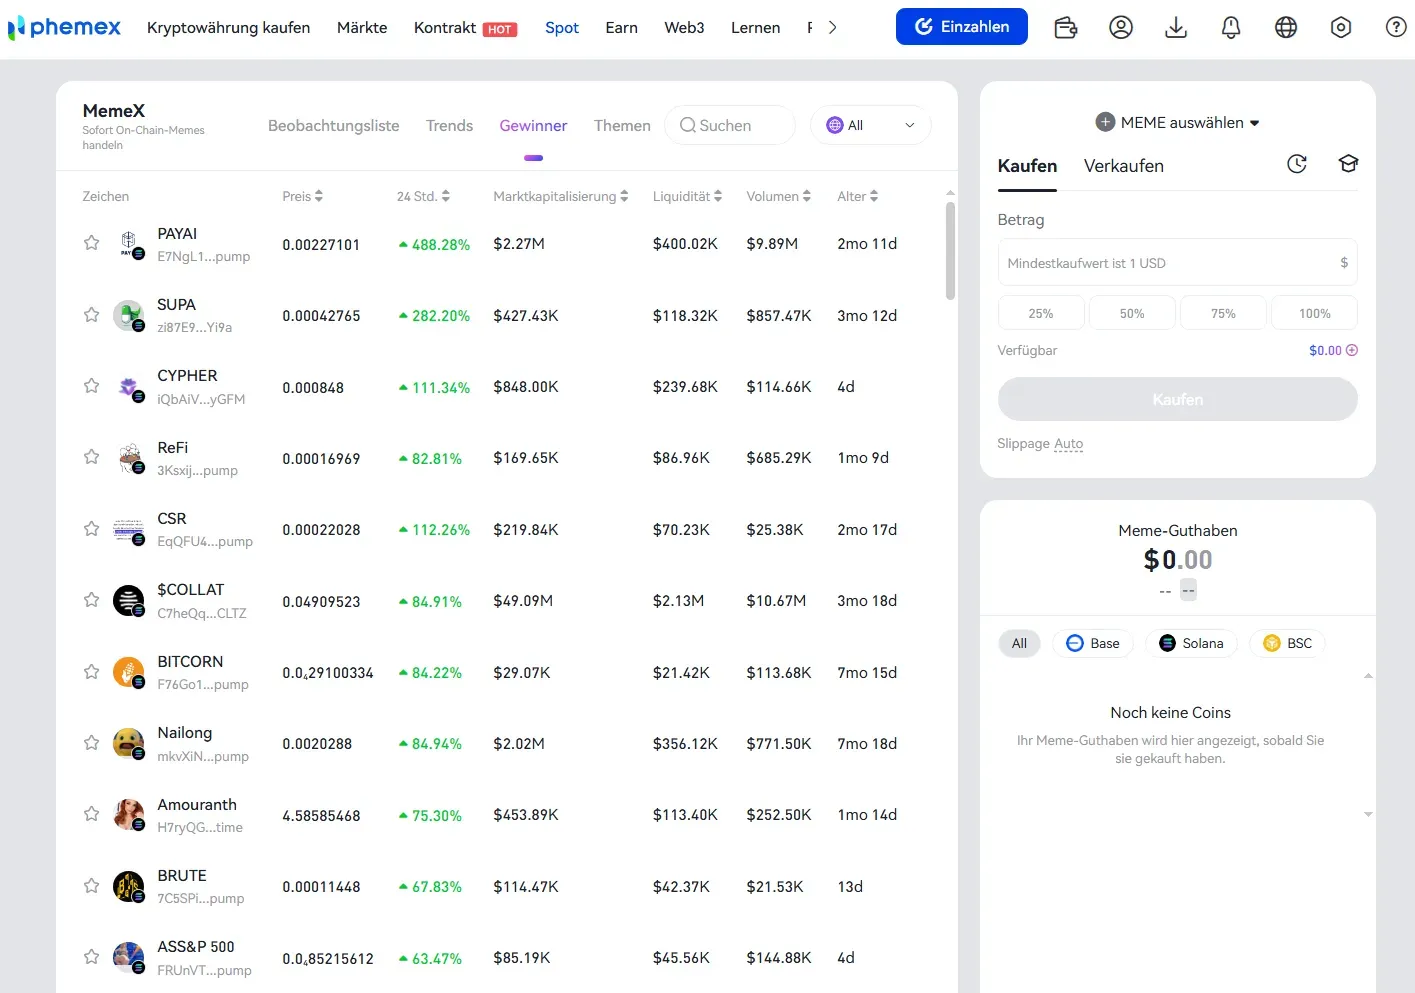The width and height of the screenshot is (1415, 993).
Task: Star SUPA to add to watchlist
Action: (91, 315)
